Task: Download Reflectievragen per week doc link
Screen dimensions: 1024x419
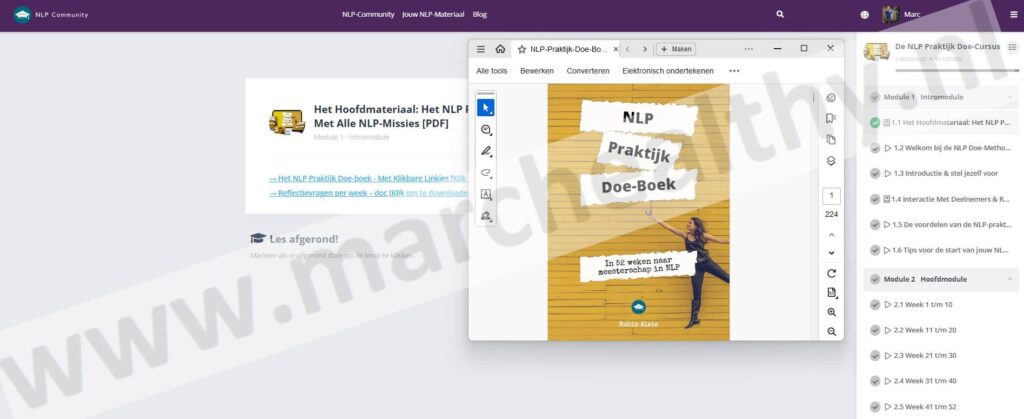Action: [x=368, y=193]
